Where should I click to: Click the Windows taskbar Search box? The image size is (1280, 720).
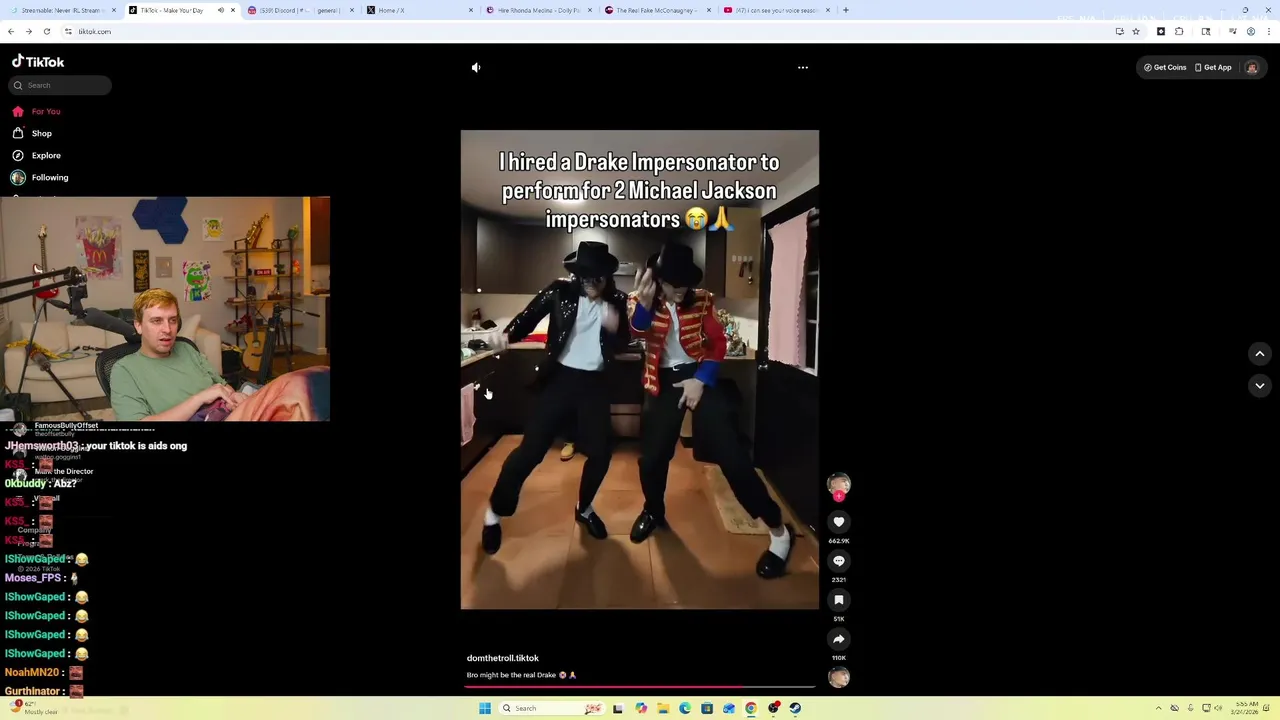coord(552,709)
